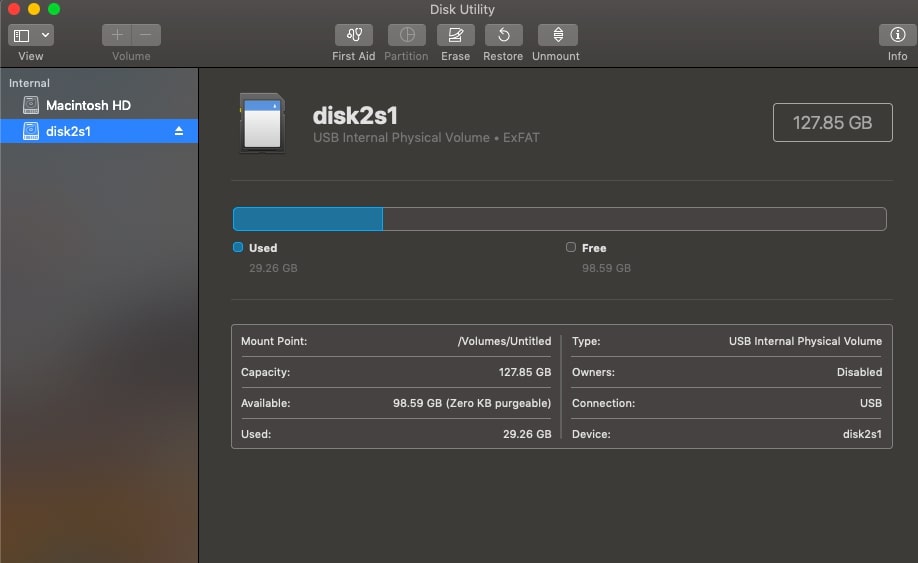Viewport: 918px width, 563px height.
Task: Select disk2s1 in the sidebar
Action: point(68,131)
